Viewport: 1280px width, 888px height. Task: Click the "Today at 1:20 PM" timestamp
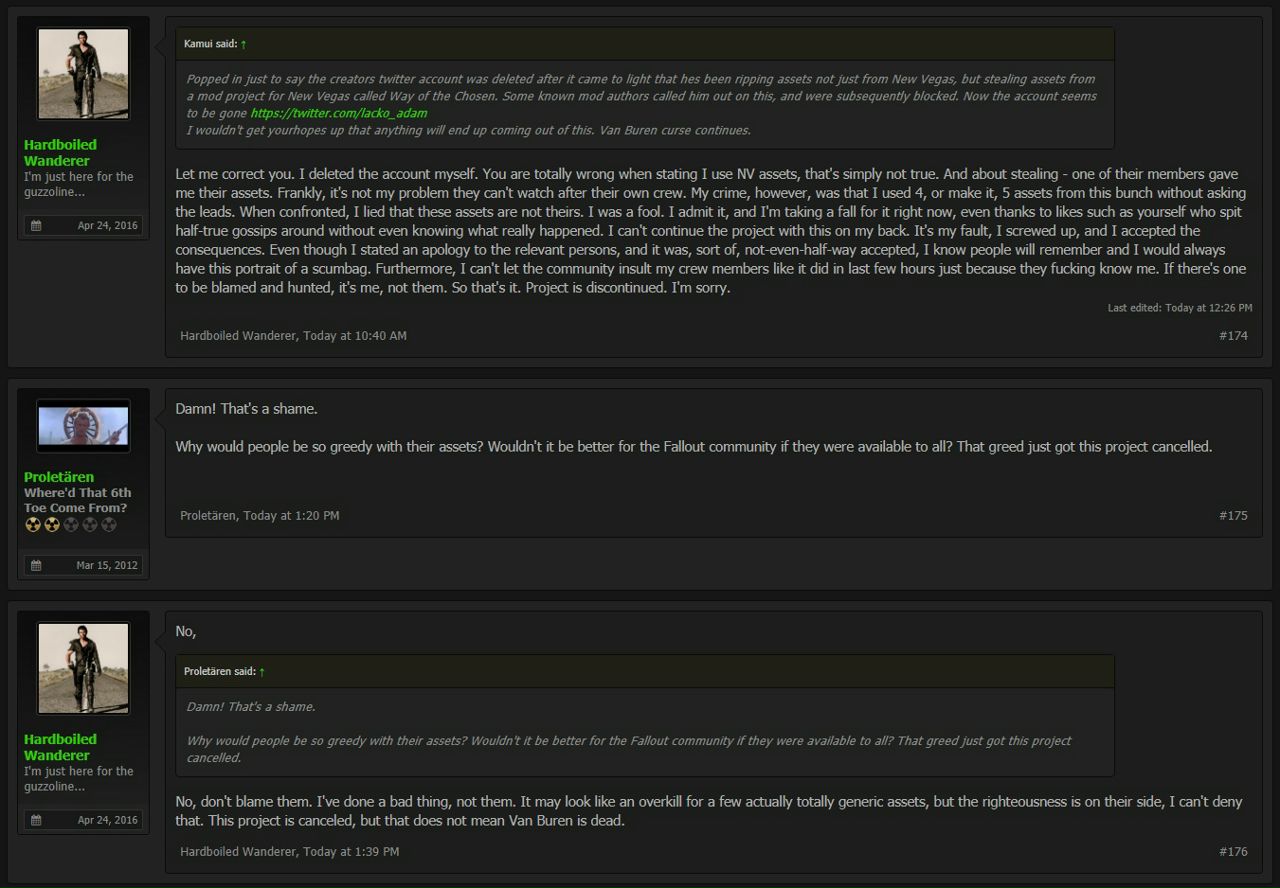pyautogui.click(x=291, y=516)
